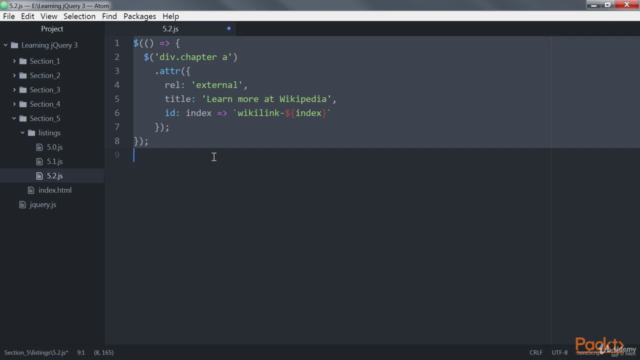640x360 pixels.
Task: Expand the Section_4 folder arrow
Action: 14,104
